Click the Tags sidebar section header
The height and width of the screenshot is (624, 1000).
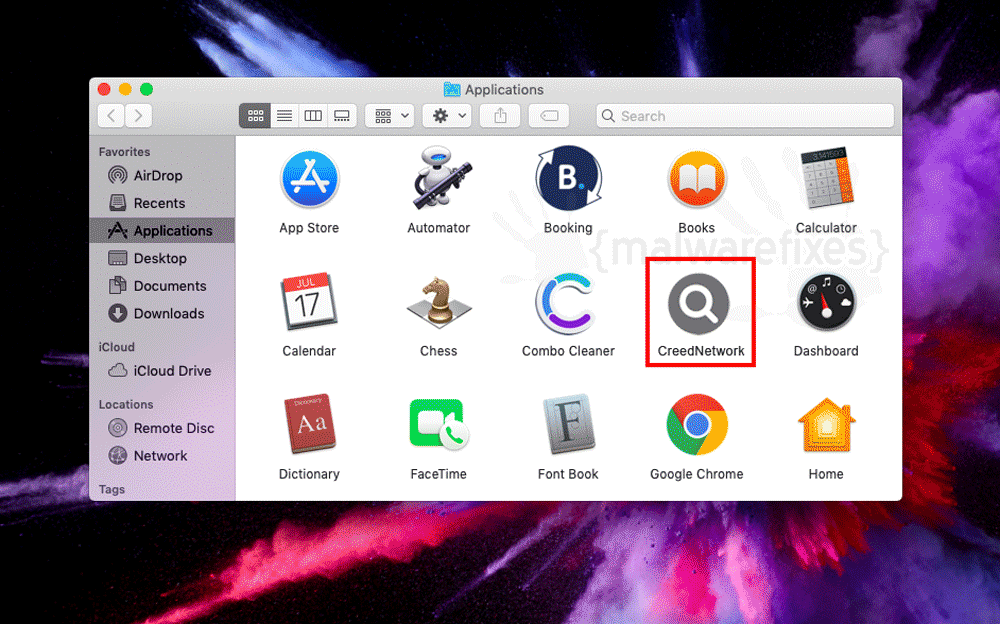(112, 489)
